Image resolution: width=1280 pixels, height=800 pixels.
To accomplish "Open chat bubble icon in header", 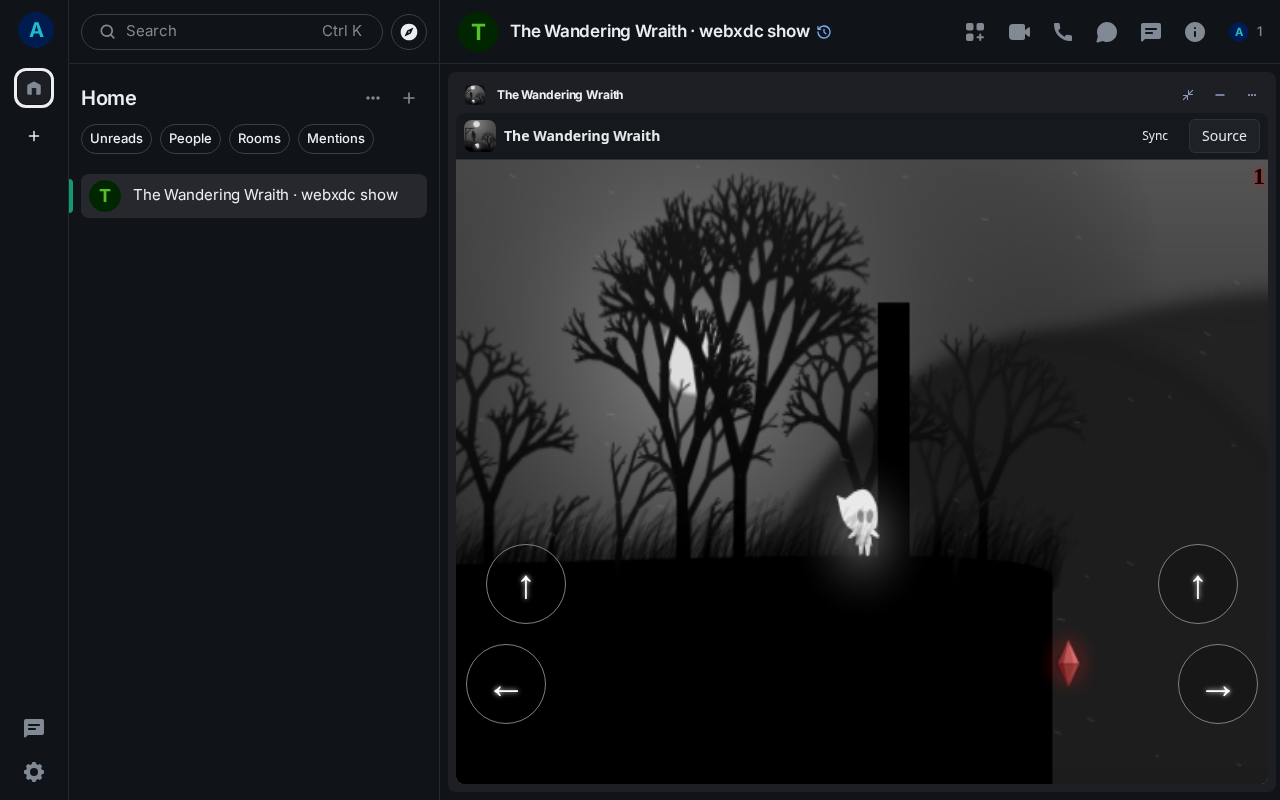I will [x=1107, y=32].
